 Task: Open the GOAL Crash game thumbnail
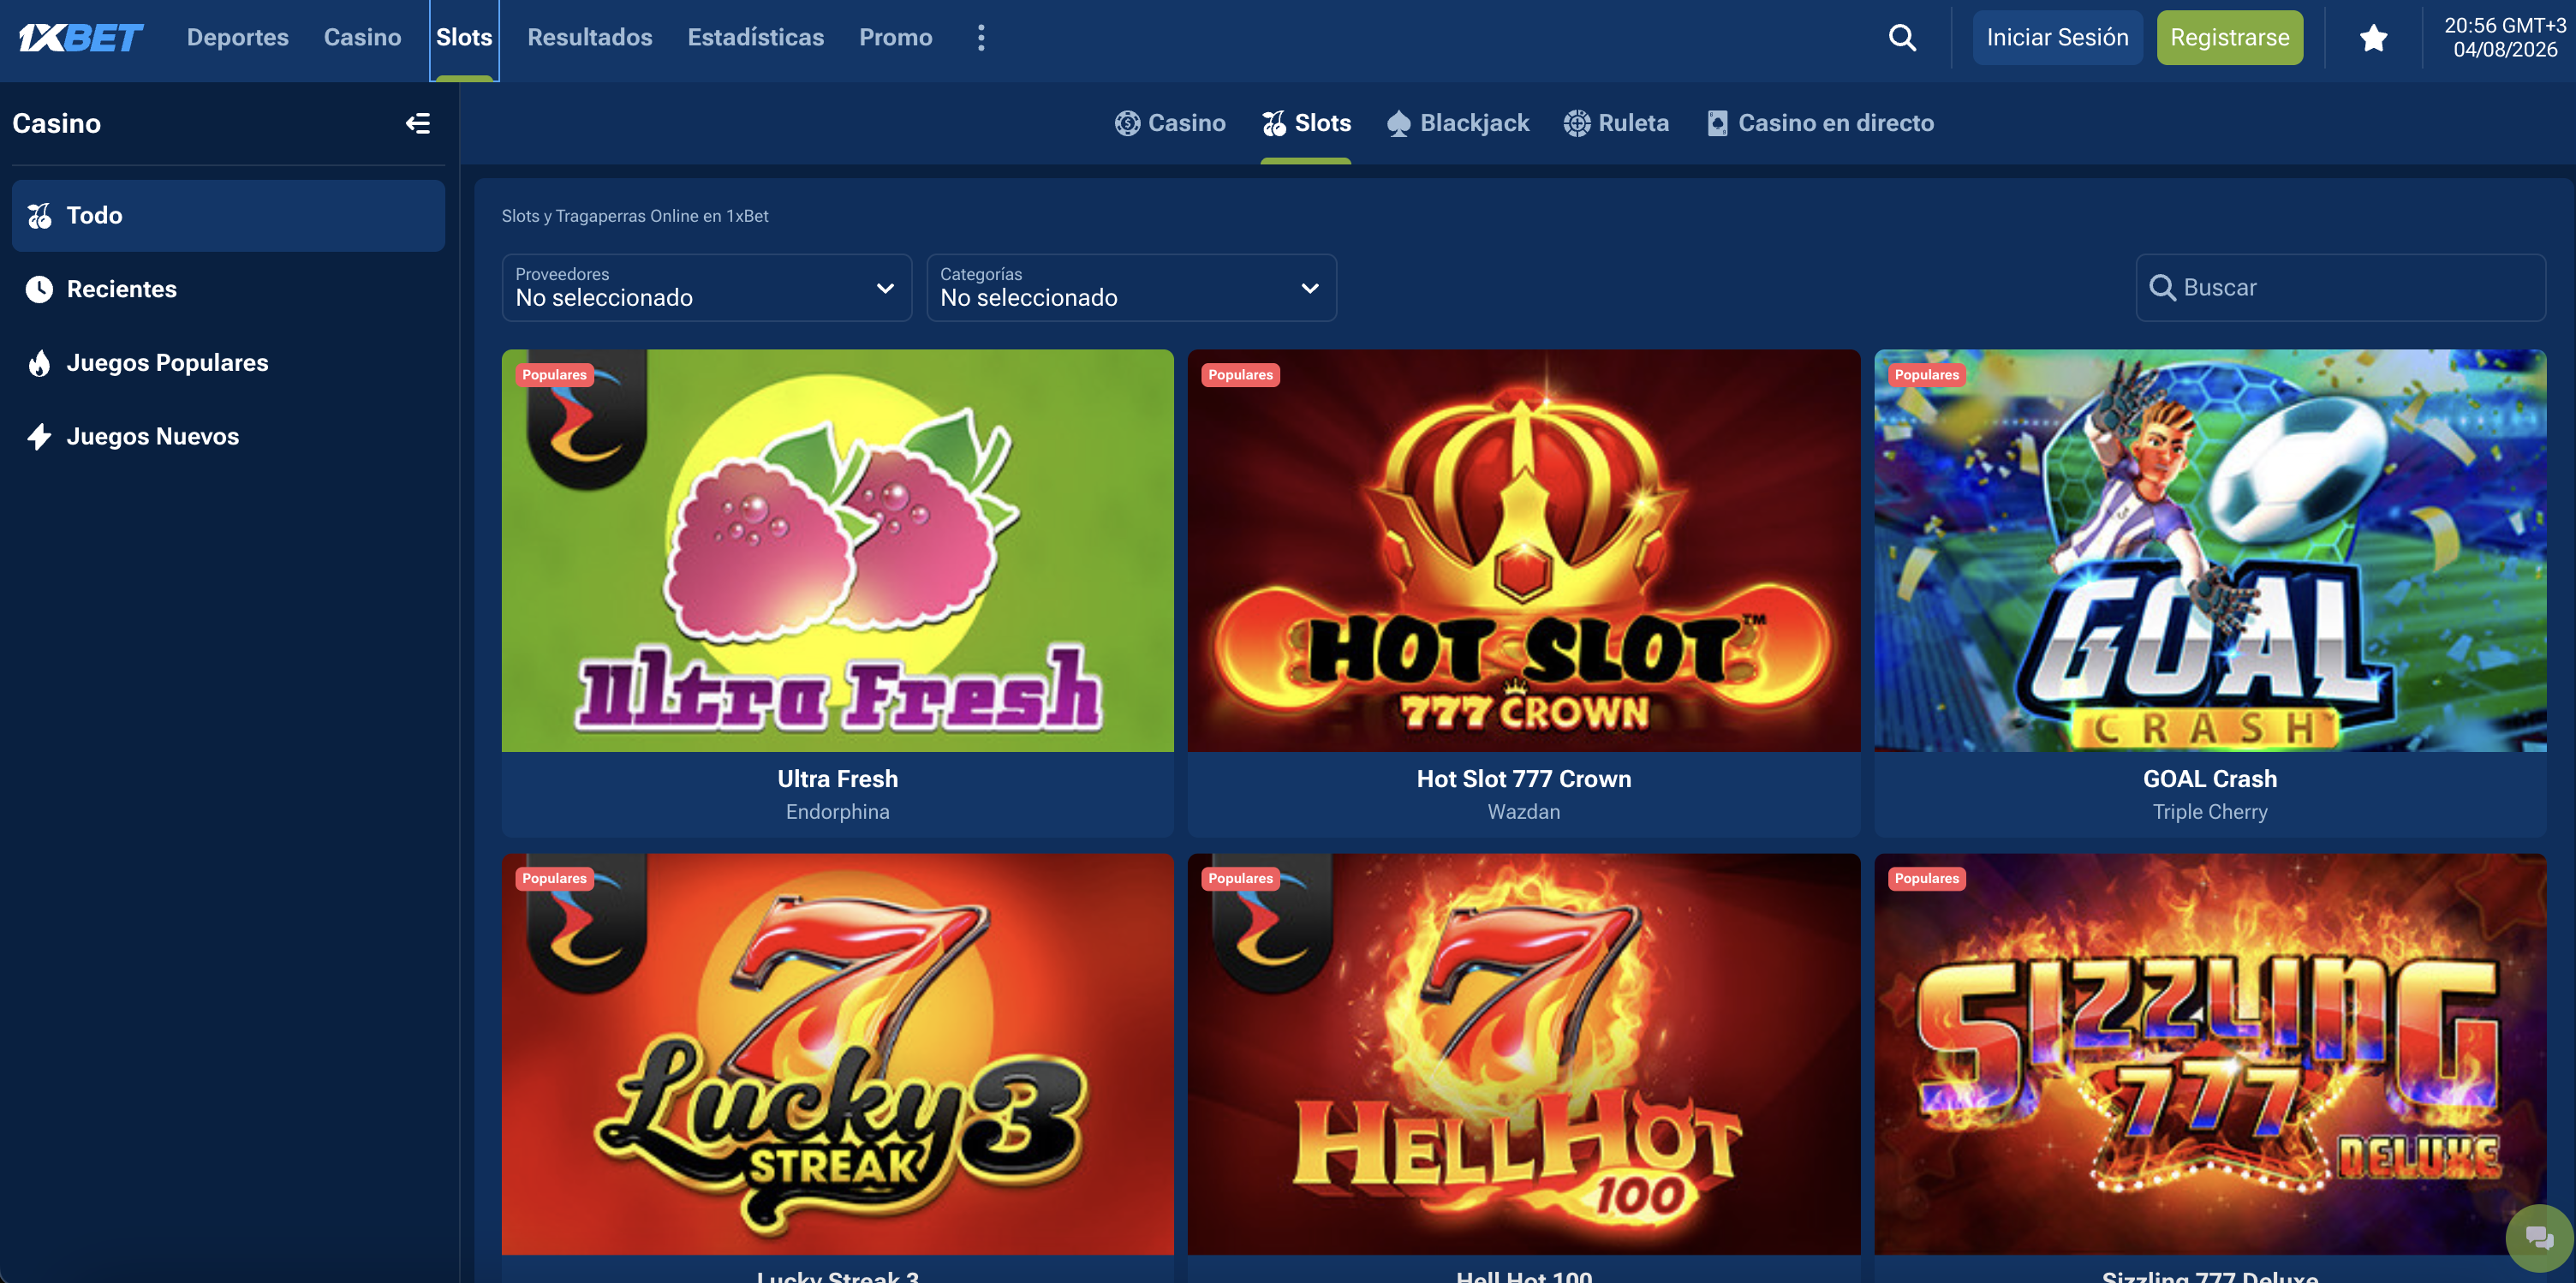(2210, 551)
